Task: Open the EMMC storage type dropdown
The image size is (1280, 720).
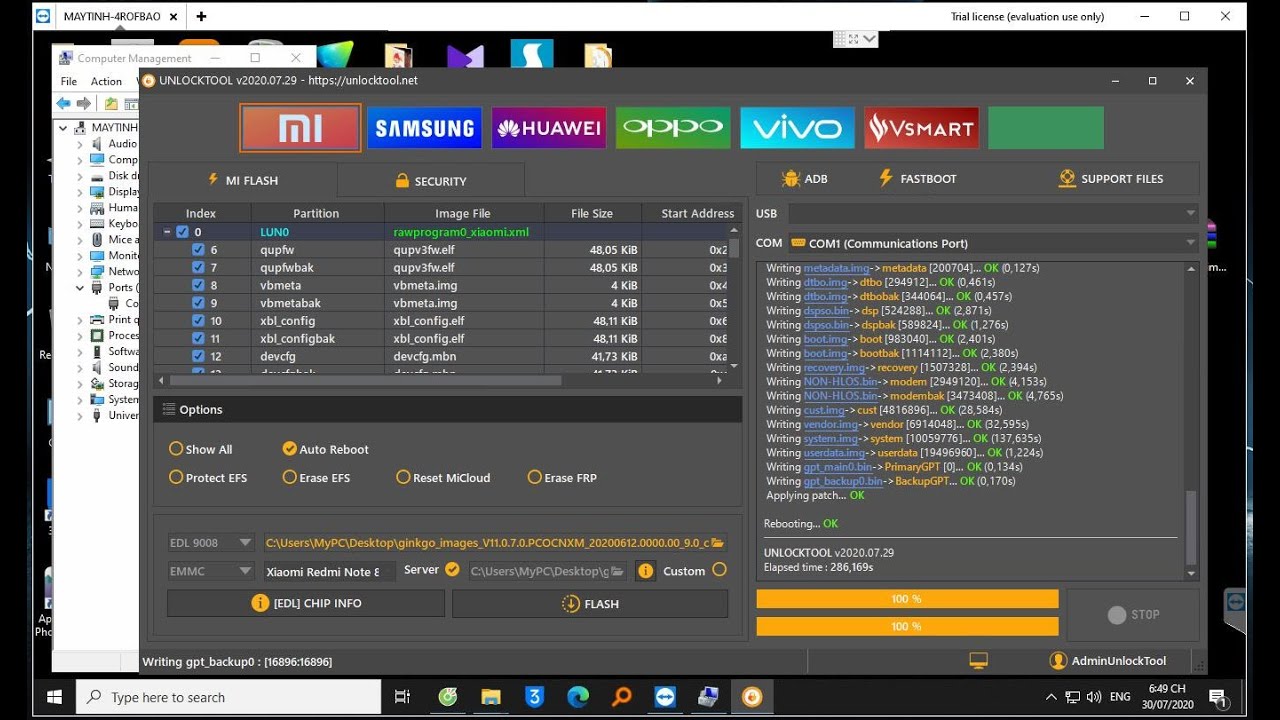Action: (x=211, y=571)
